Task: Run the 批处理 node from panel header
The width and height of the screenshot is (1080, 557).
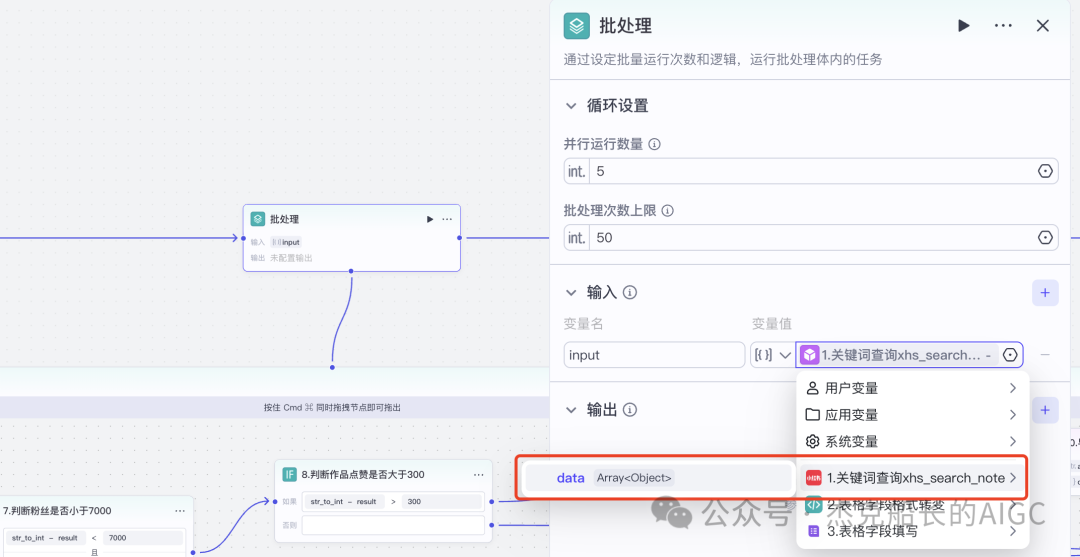Action: [x=964, y=25]
